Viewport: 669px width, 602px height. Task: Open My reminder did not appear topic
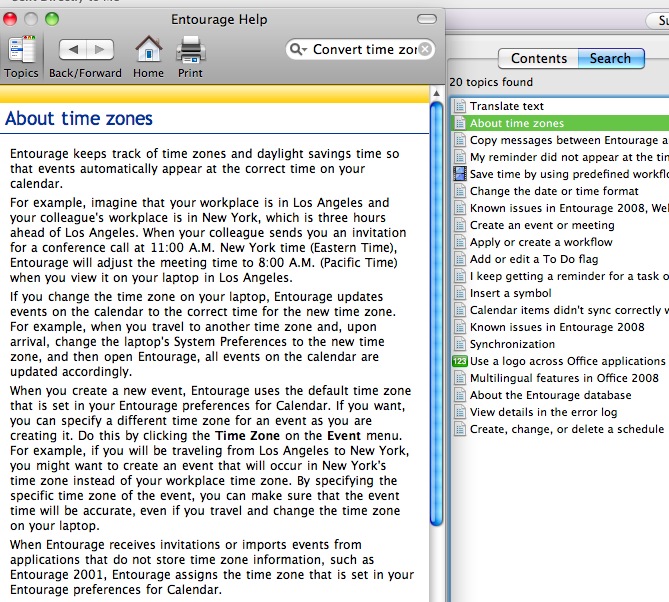coord(560,157)
